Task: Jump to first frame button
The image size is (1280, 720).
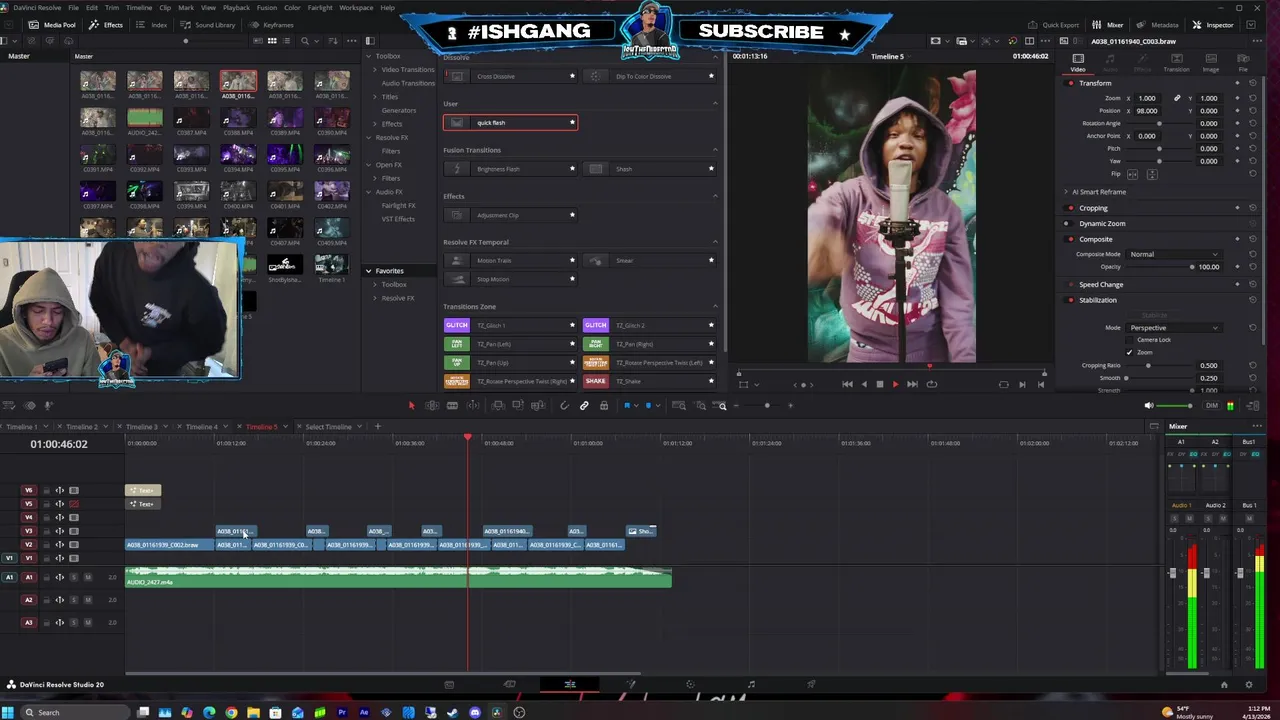Action: tap(847, 384)
